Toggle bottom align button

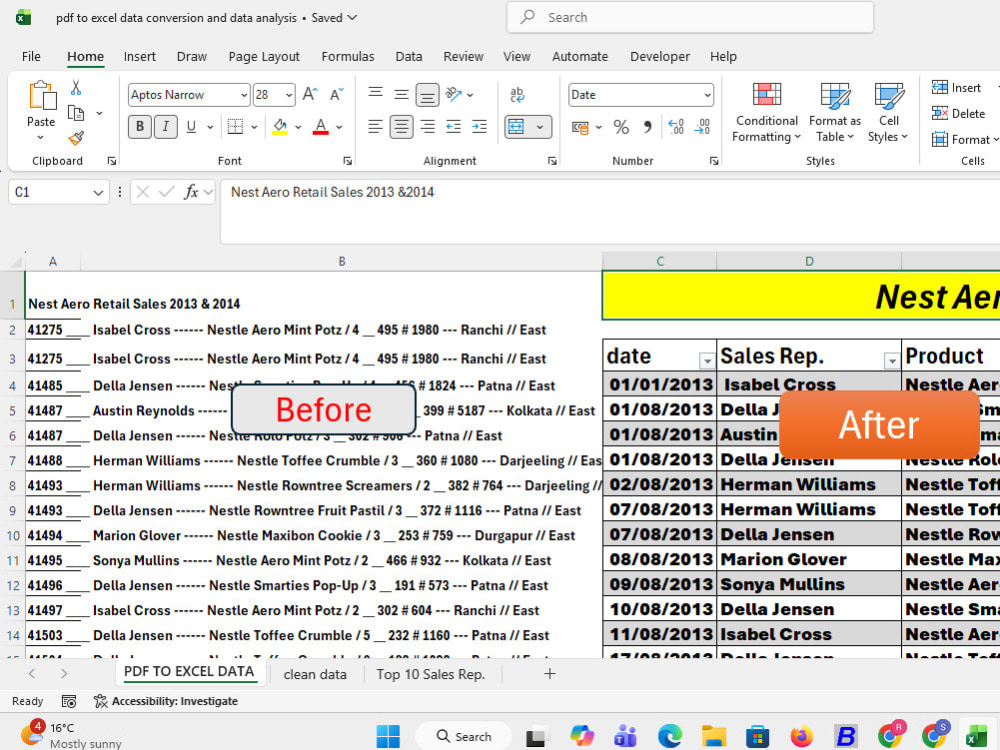[427, 94]
